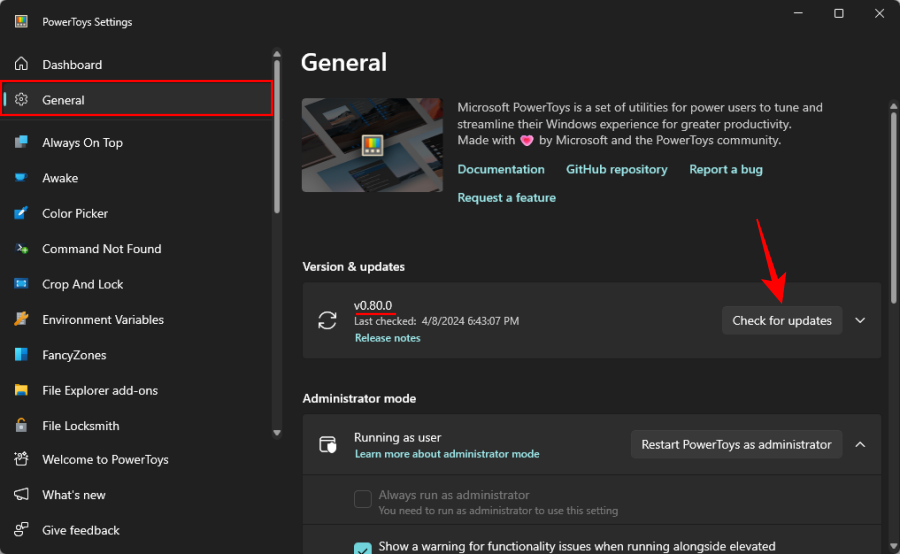
Task: Open the Report a bug link
Action: point(726,169)
